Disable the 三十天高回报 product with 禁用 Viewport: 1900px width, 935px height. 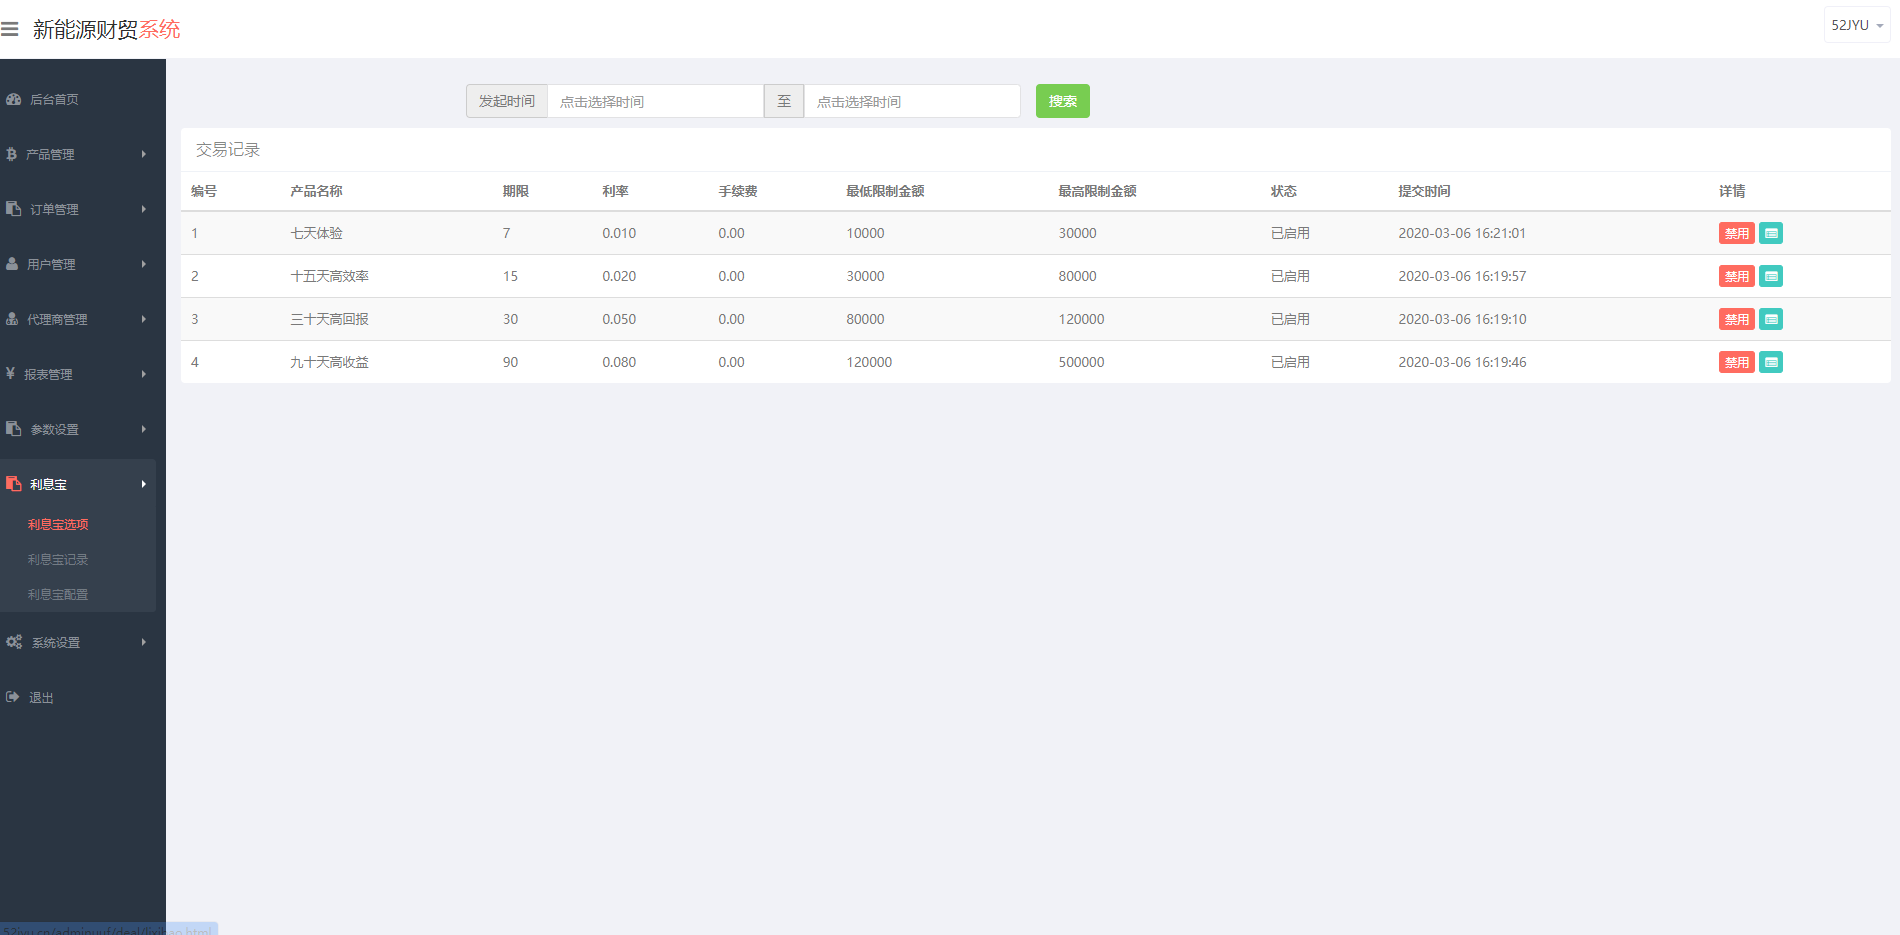1736,319
